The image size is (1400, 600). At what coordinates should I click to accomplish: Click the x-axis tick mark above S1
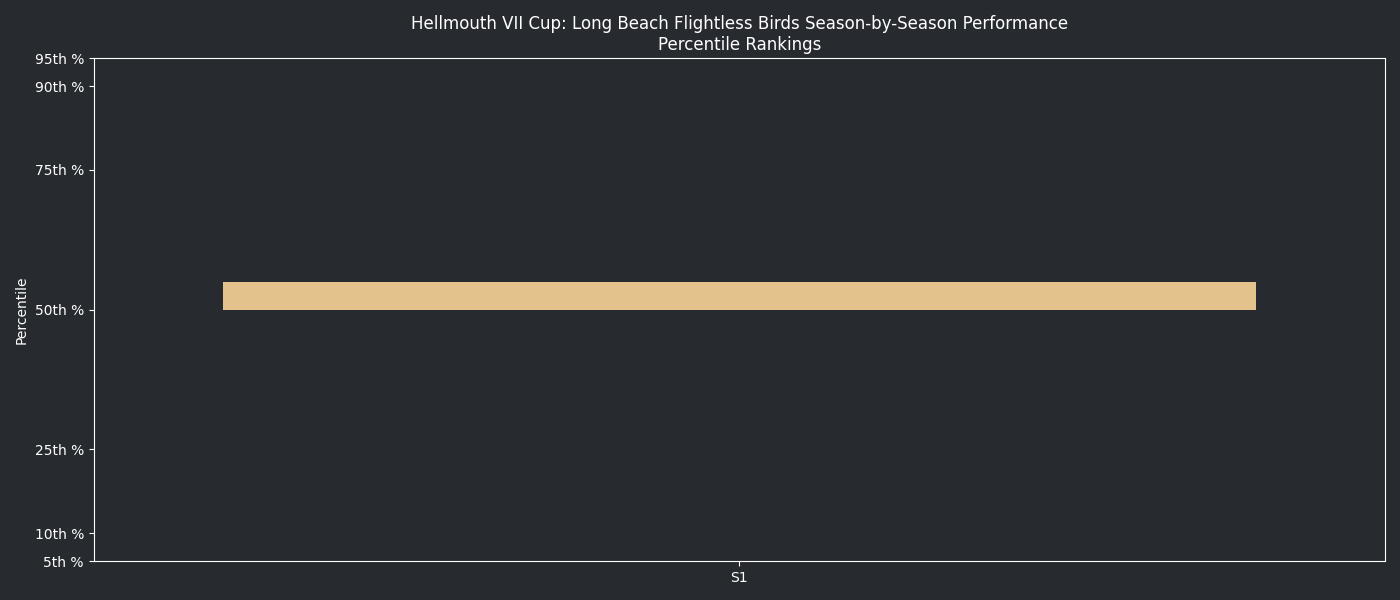click(x=739, y=564)
